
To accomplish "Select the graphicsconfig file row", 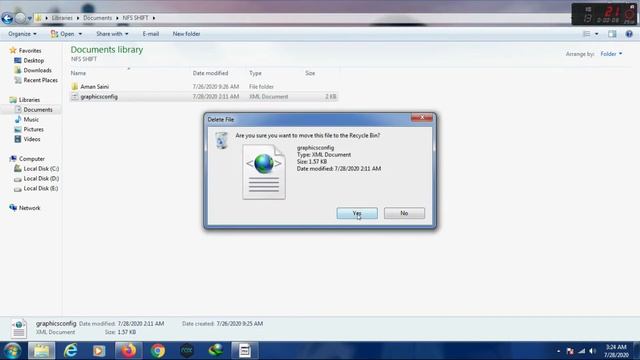I will [x=204, y=97].
